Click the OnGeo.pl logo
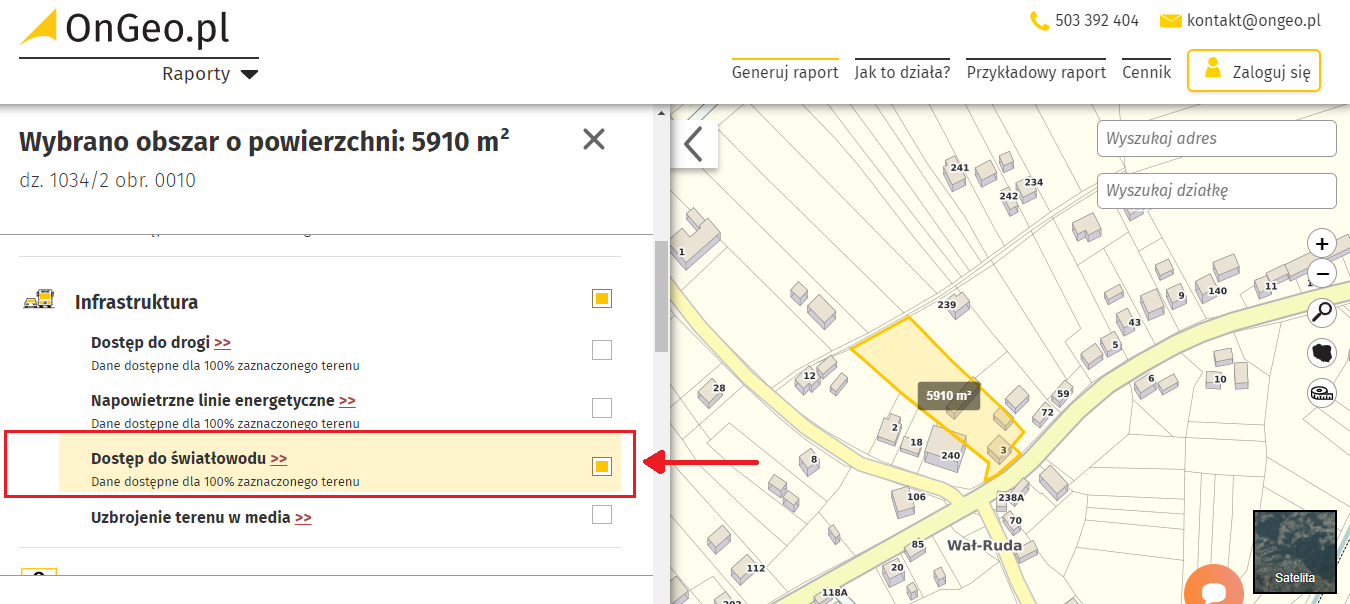Screen dimensions: 1350x604 (125, 28)
